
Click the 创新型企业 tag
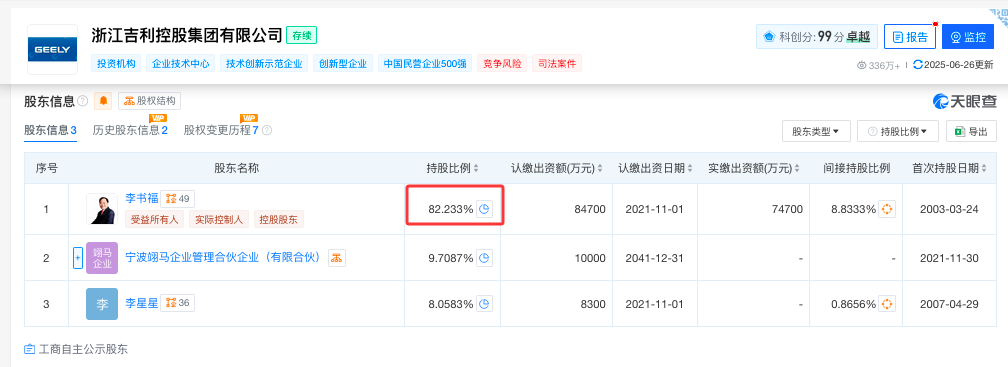click(x=343, y=64)
